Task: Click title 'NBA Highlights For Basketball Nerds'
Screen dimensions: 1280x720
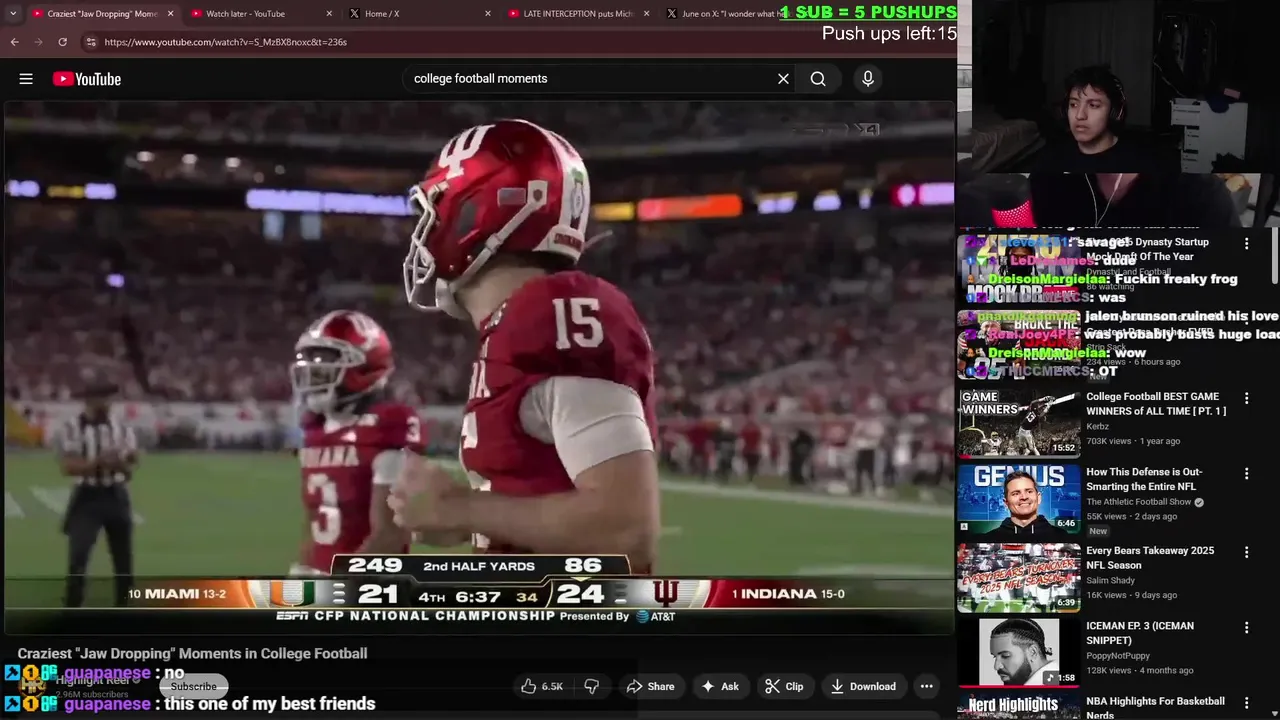Action: (x=1155, y=708)
